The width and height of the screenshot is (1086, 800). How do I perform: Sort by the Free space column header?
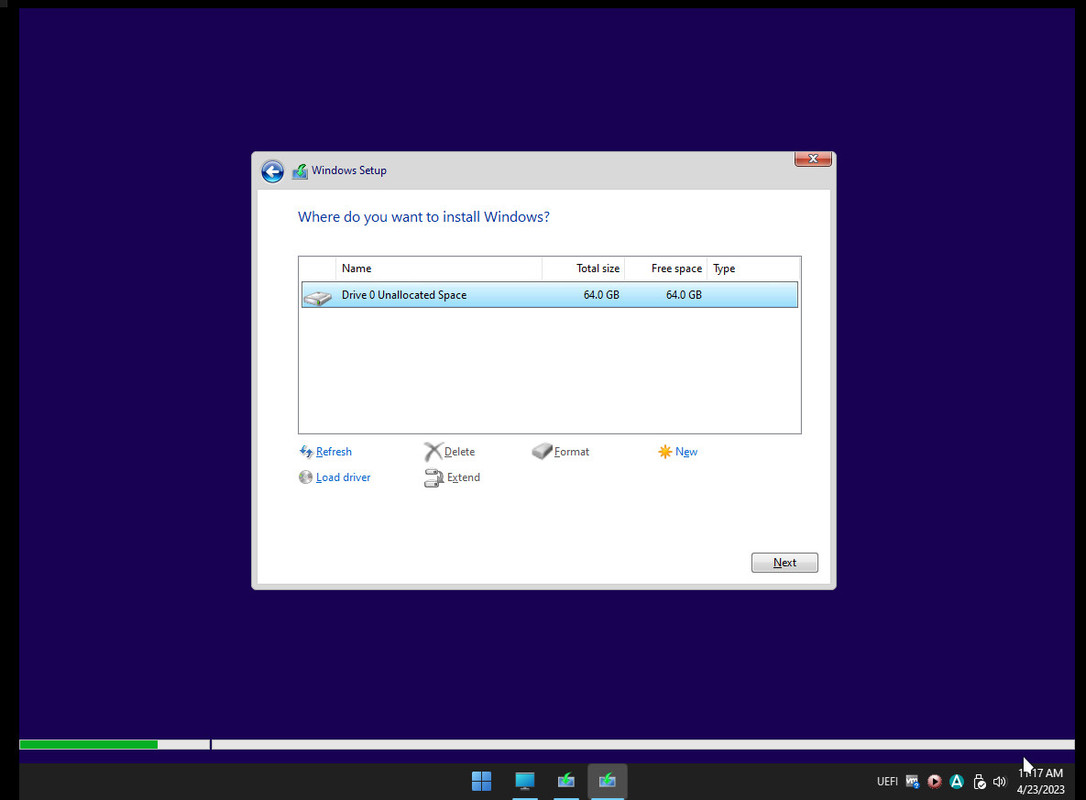coord(666,269)
